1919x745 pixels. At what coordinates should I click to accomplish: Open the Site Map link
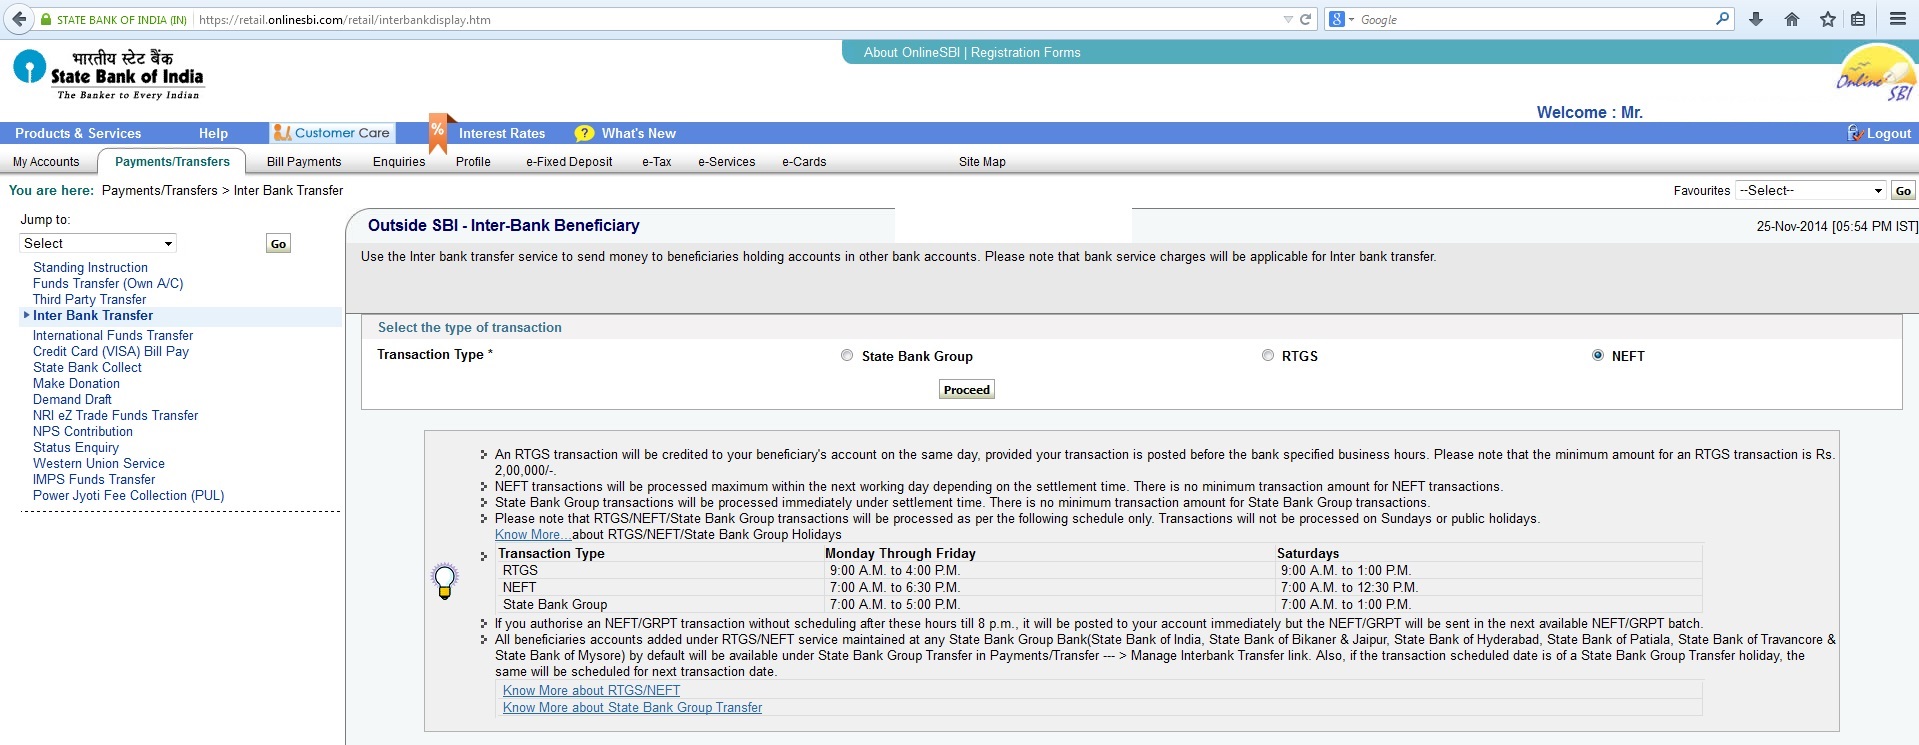point(982,162)
